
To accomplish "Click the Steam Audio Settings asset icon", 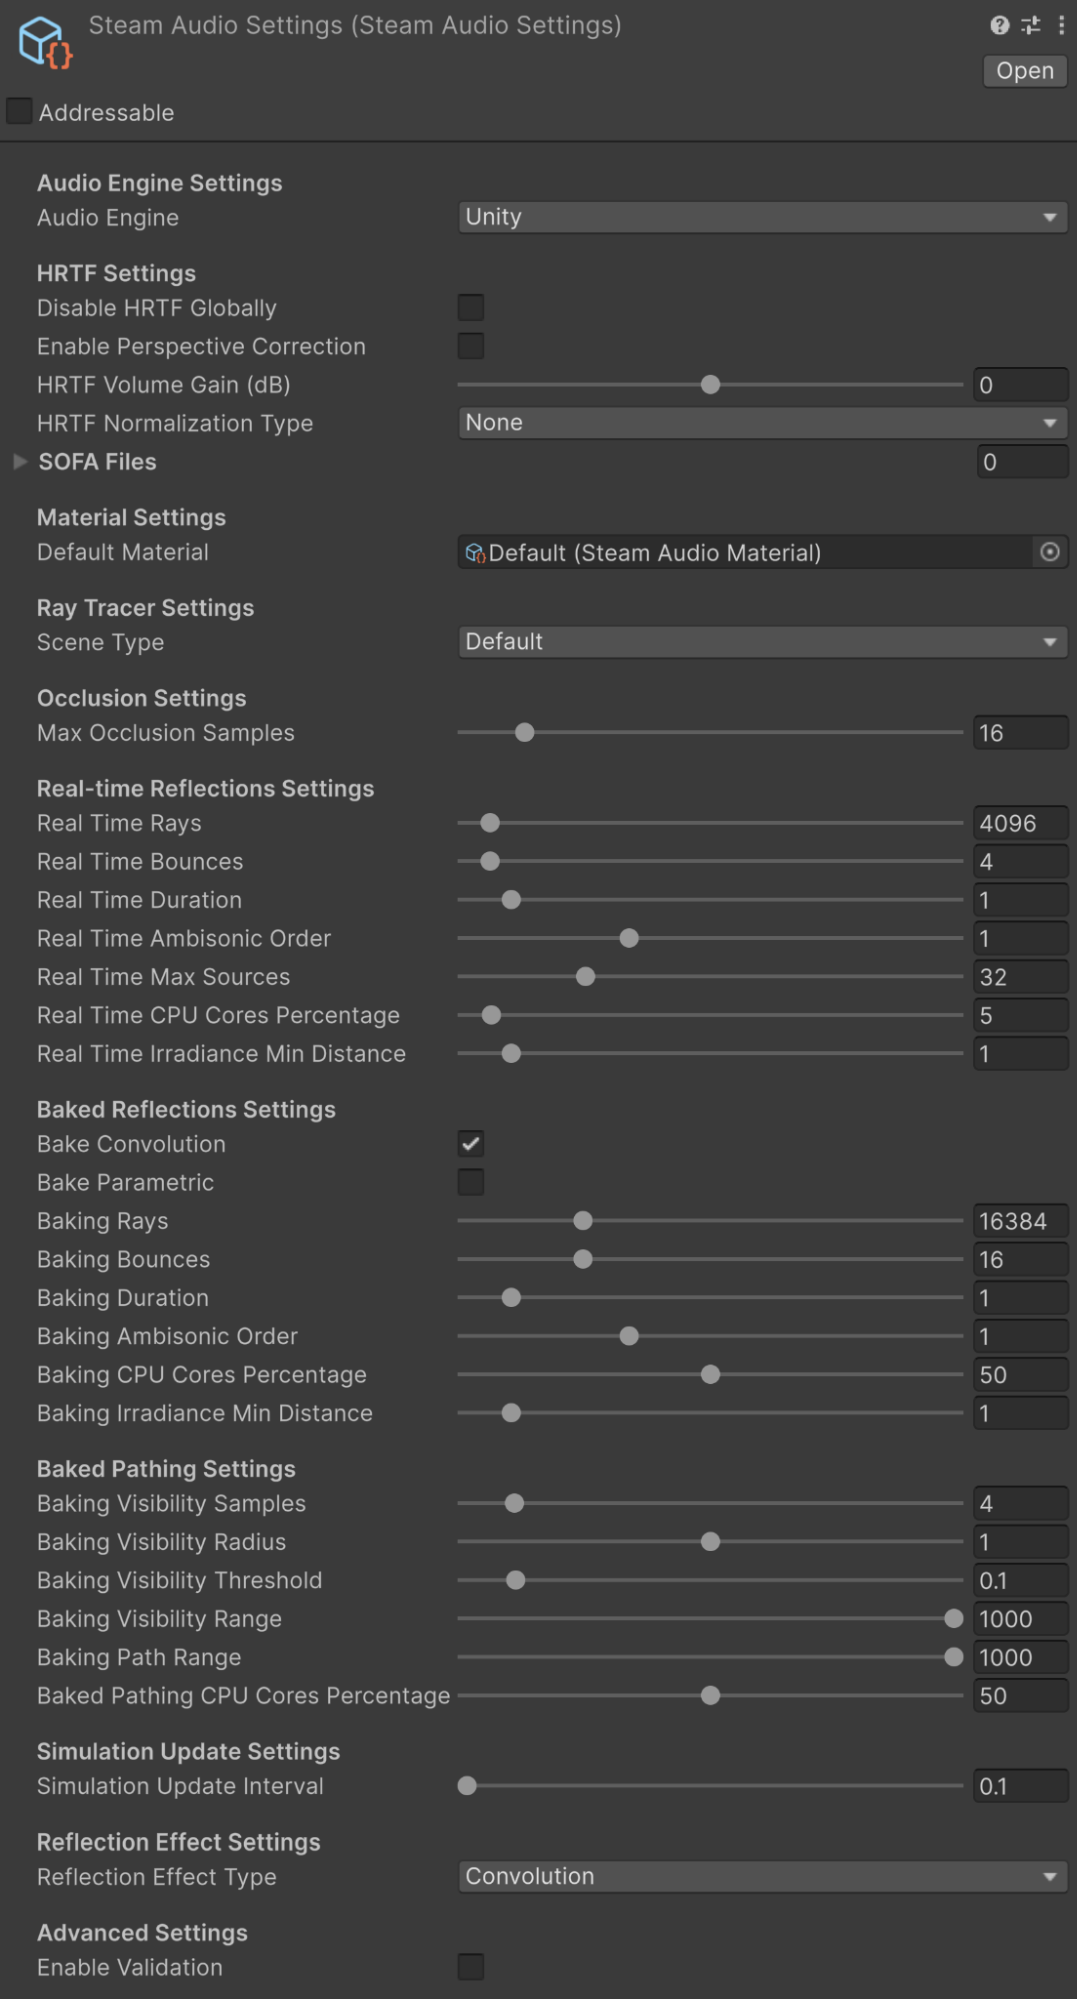I will (45, 43).
